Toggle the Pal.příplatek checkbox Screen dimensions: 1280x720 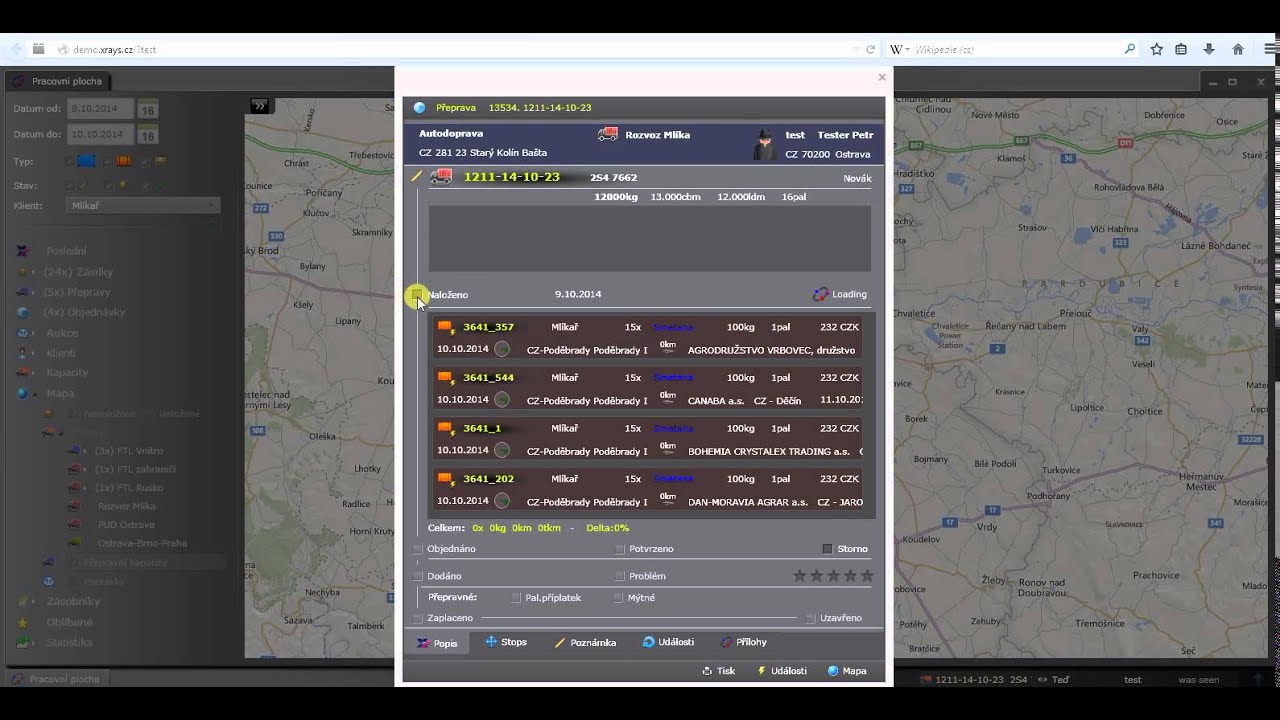click(x=516, y=598)
